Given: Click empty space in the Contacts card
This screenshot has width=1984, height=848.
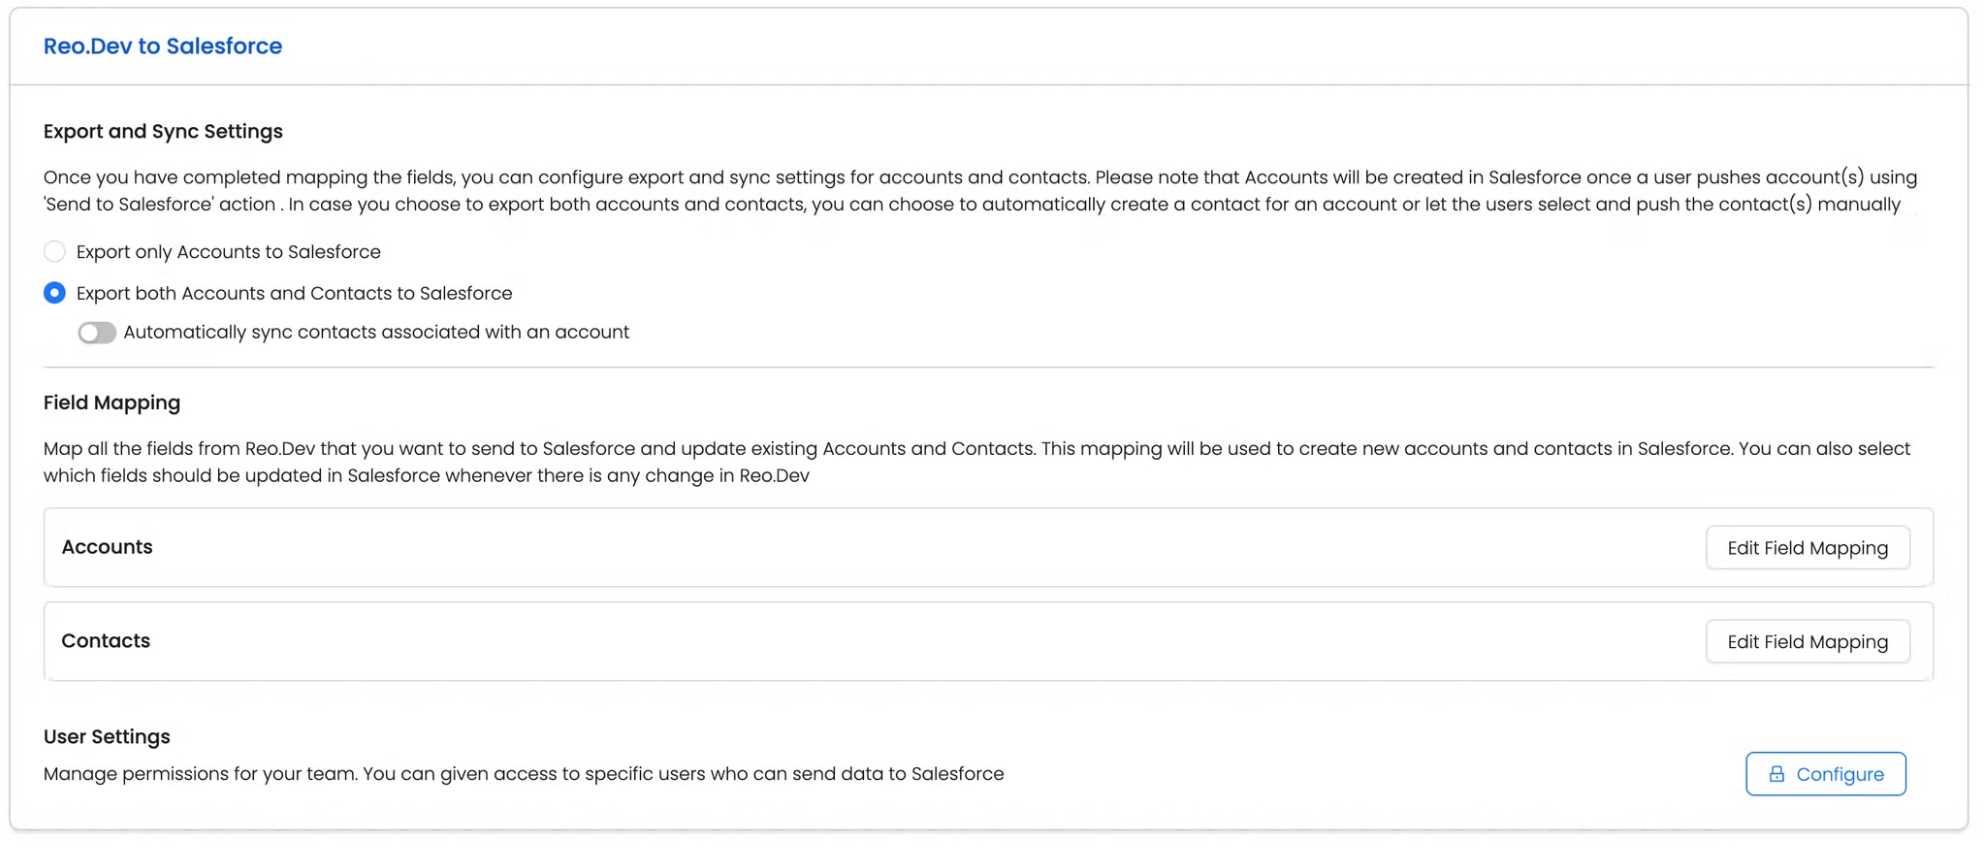Looking at the screenshot, I should (x=900, y=642).
